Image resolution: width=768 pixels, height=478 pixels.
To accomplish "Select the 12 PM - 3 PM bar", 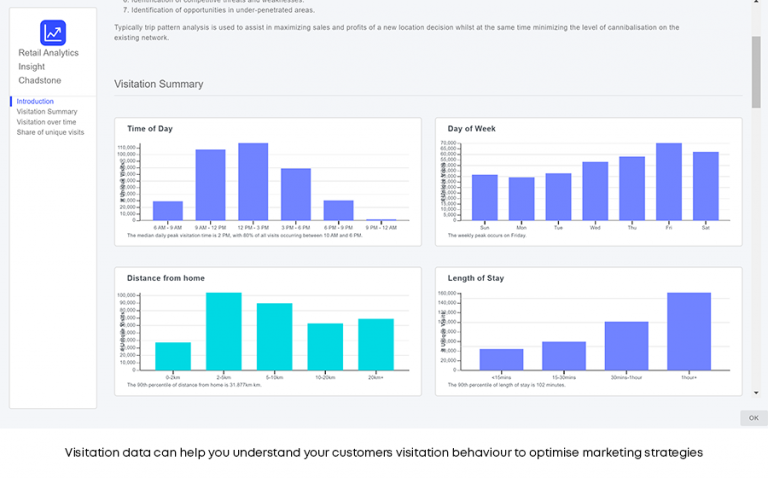I will [x=253, y=182].
